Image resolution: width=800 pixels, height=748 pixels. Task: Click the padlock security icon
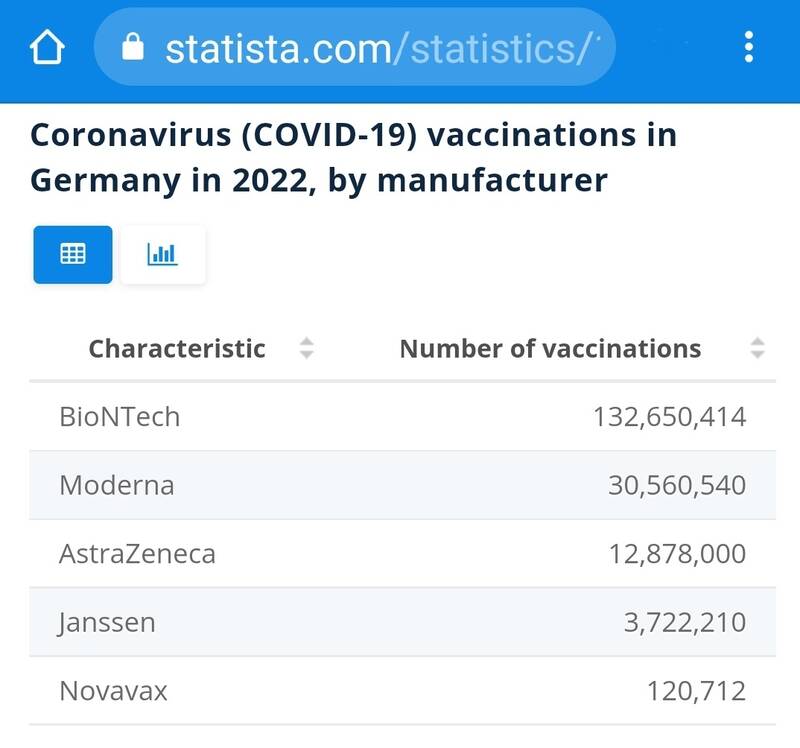pyautogui.click(x=133, y=48)
